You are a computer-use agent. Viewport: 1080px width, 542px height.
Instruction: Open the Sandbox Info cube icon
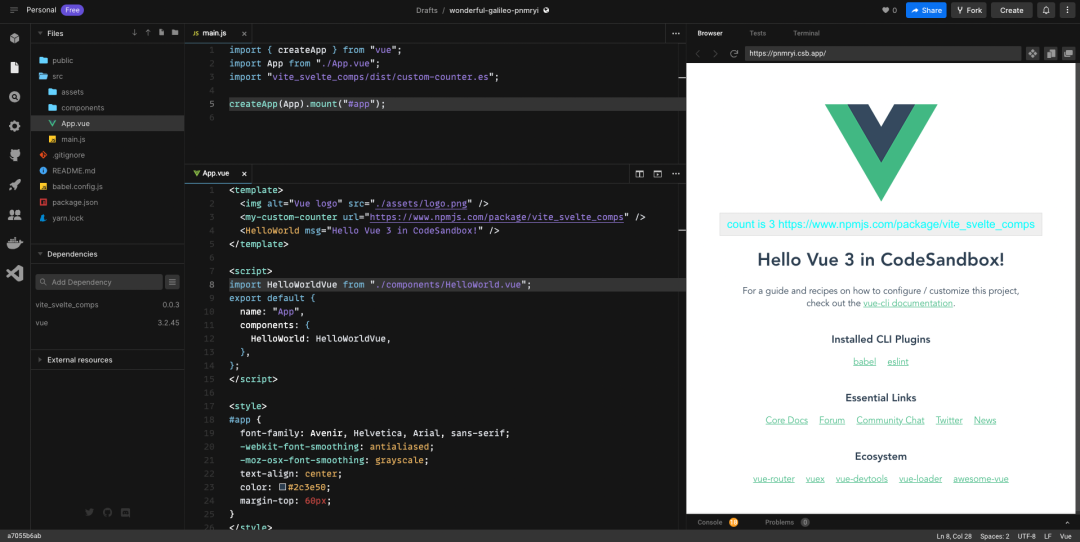pos(14,38)
